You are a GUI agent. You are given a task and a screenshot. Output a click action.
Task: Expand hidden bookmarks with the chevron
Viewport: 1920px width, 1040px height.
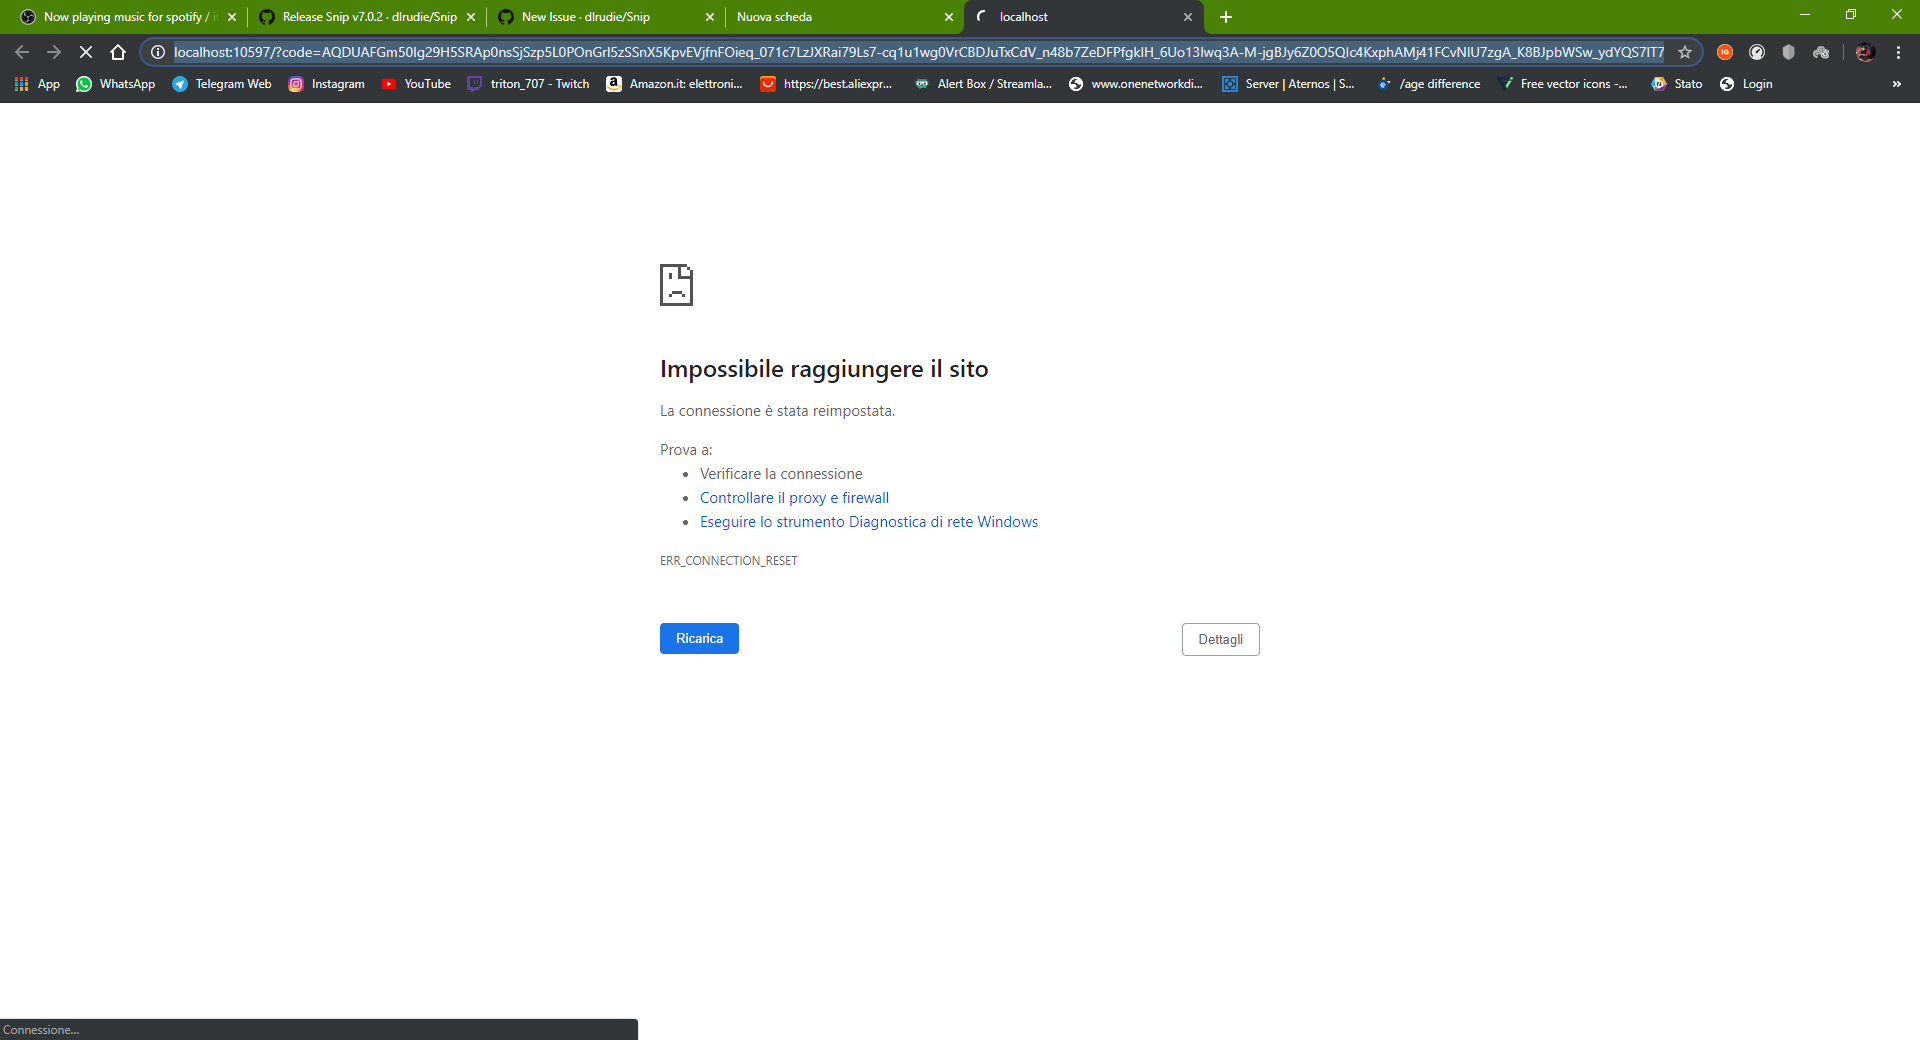pos(1897,84)
